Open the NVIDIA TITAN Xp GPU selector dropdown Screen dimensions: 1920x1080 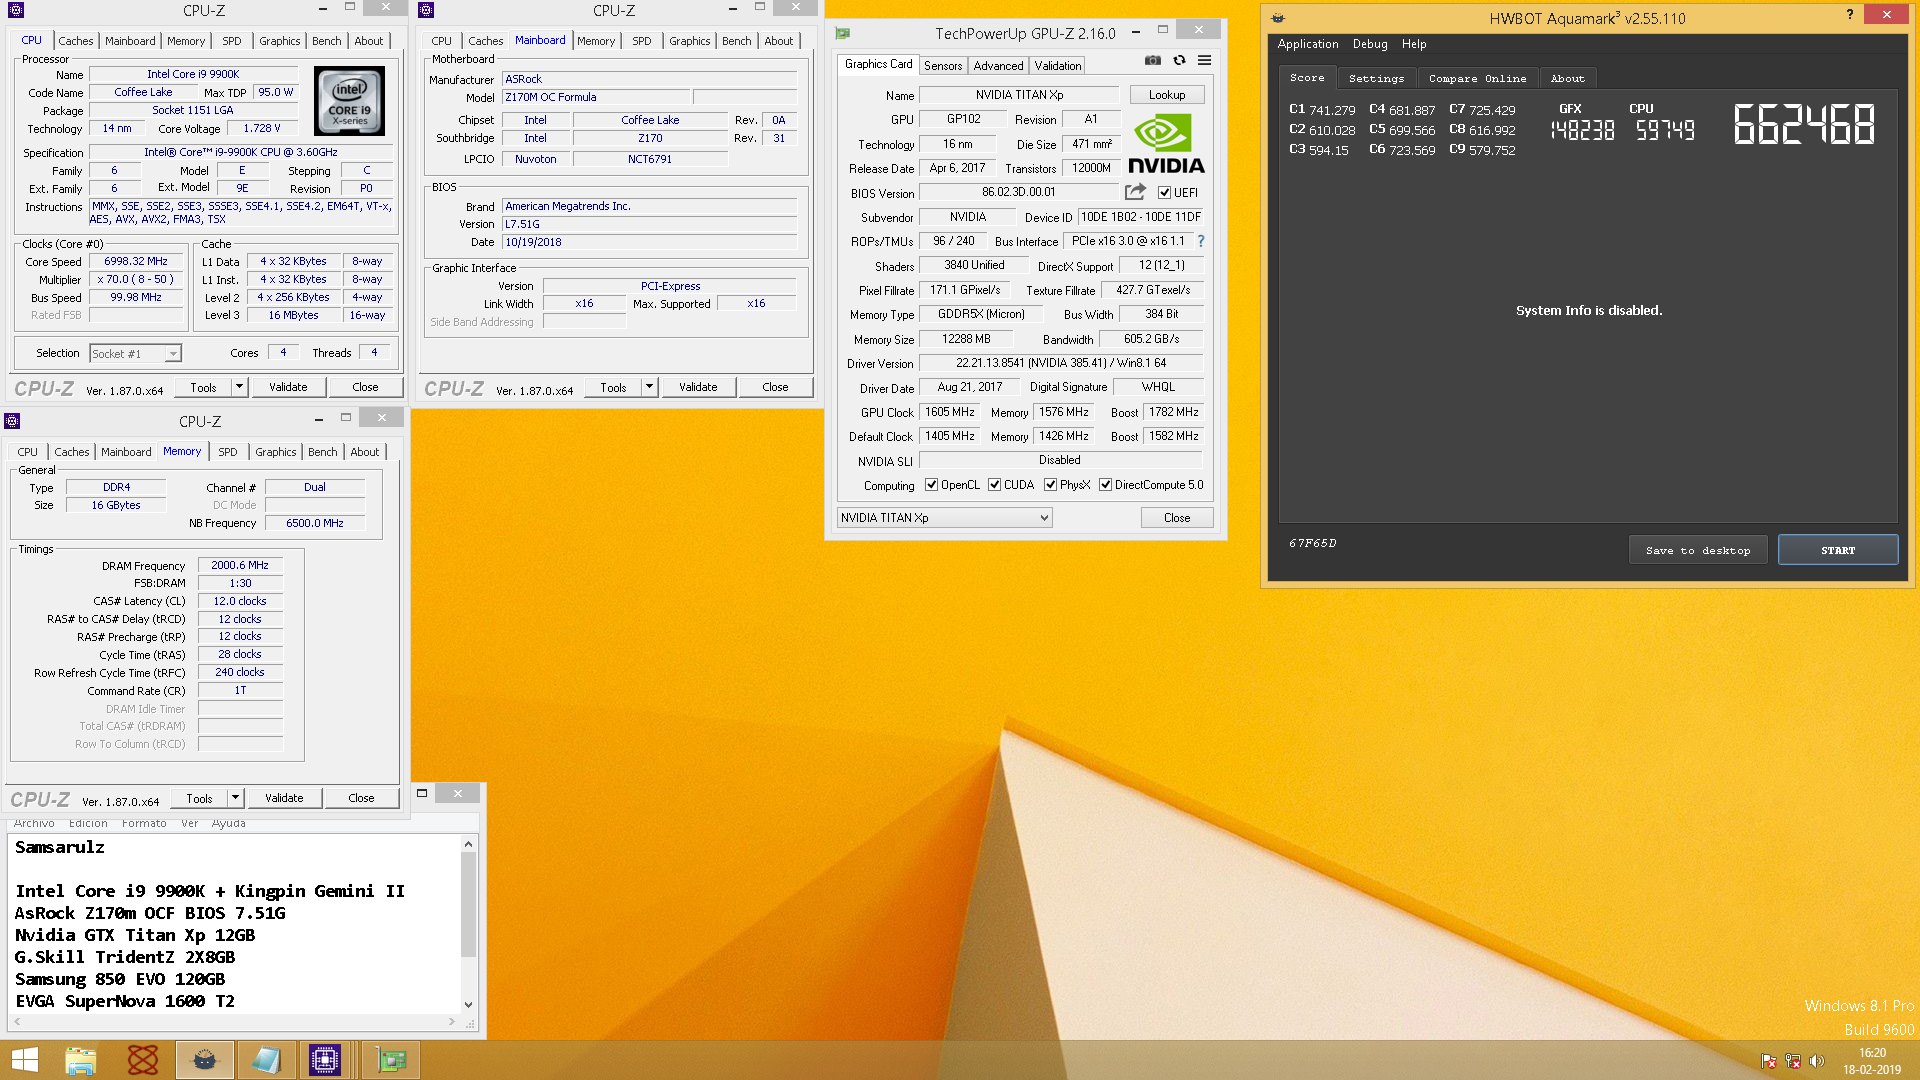pyautogui.click(x=944, y=517)
